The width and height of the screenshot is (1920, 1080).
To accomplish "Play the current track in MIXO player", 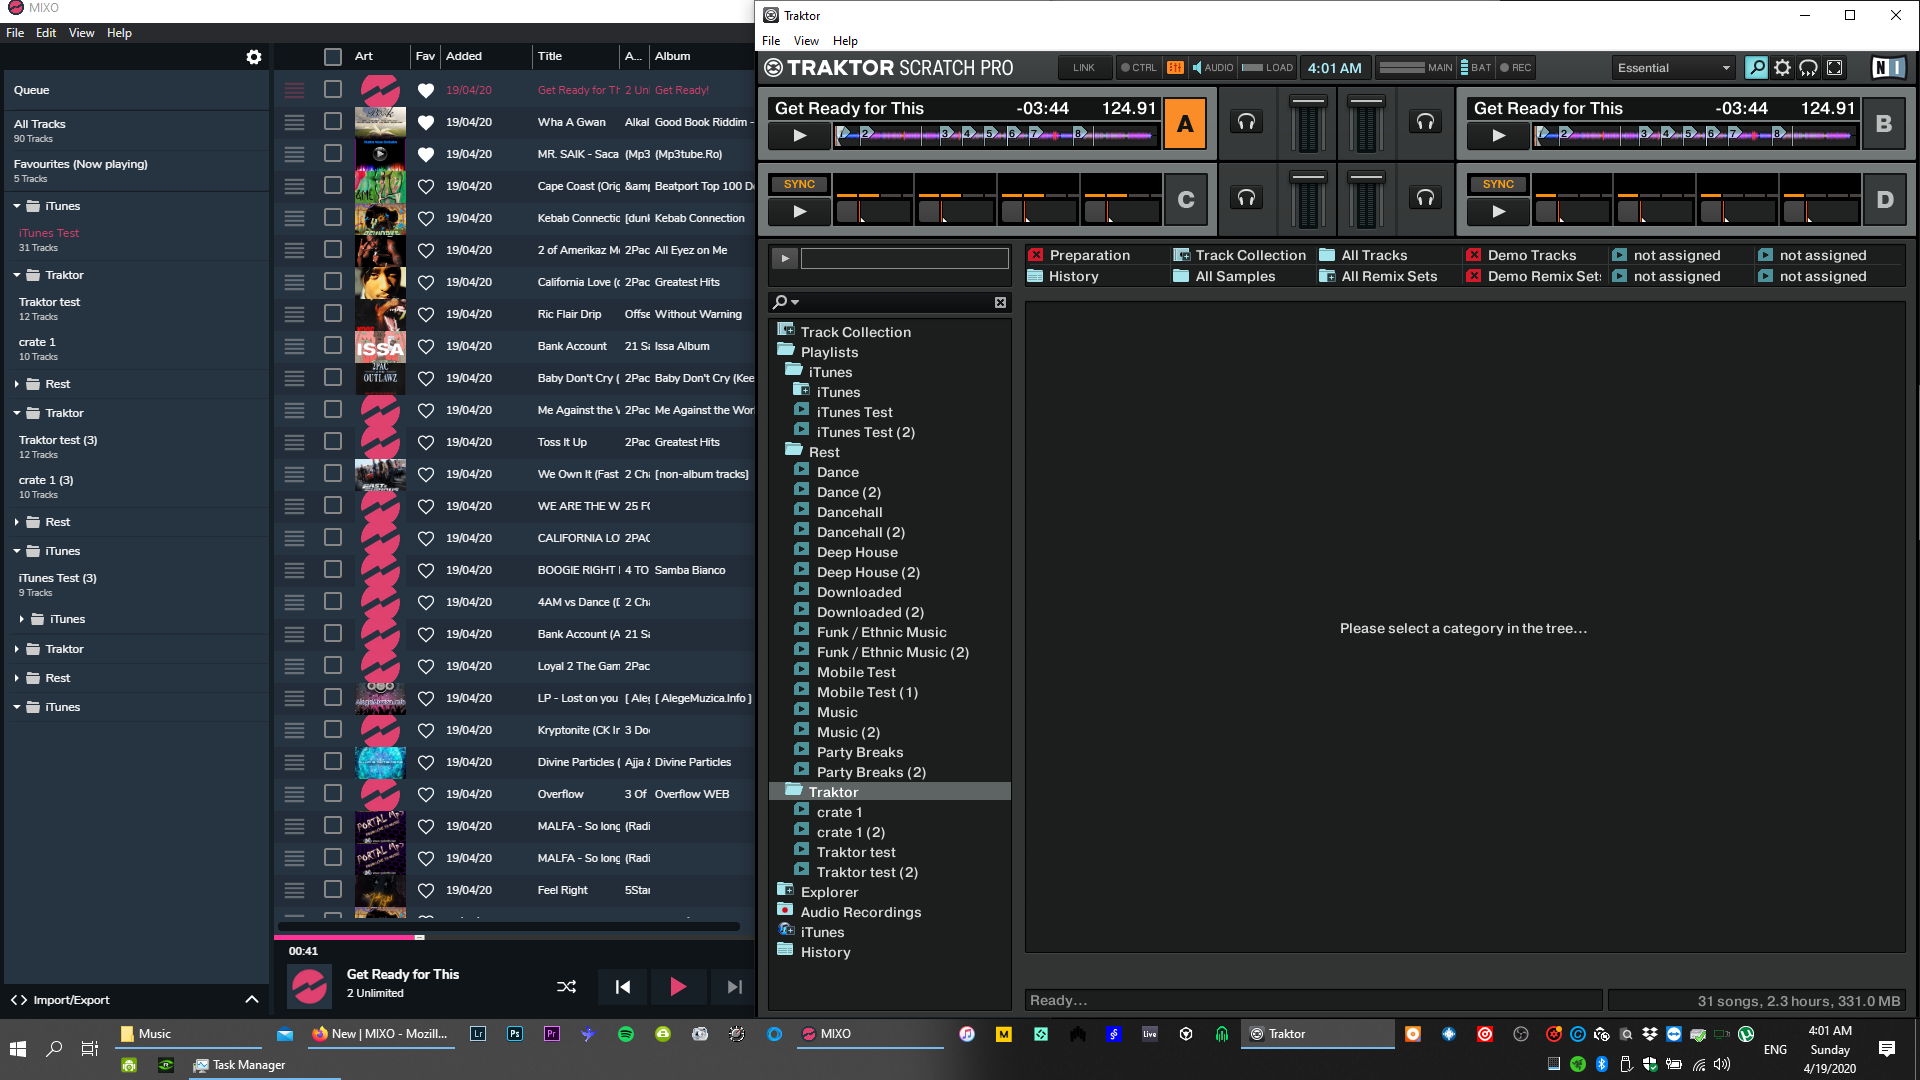I will click(x=678, y=987).
